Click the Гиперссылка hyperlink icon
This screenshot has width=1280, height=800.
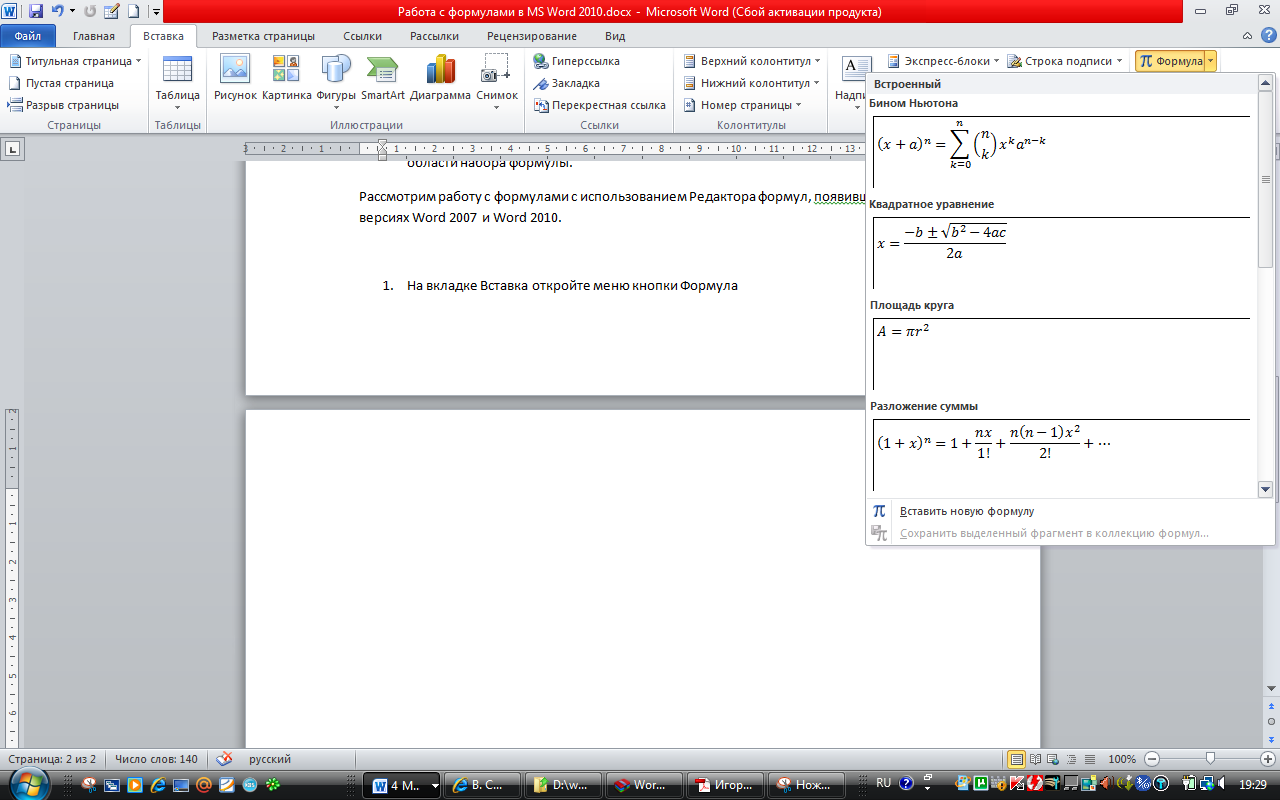(577, 61)
